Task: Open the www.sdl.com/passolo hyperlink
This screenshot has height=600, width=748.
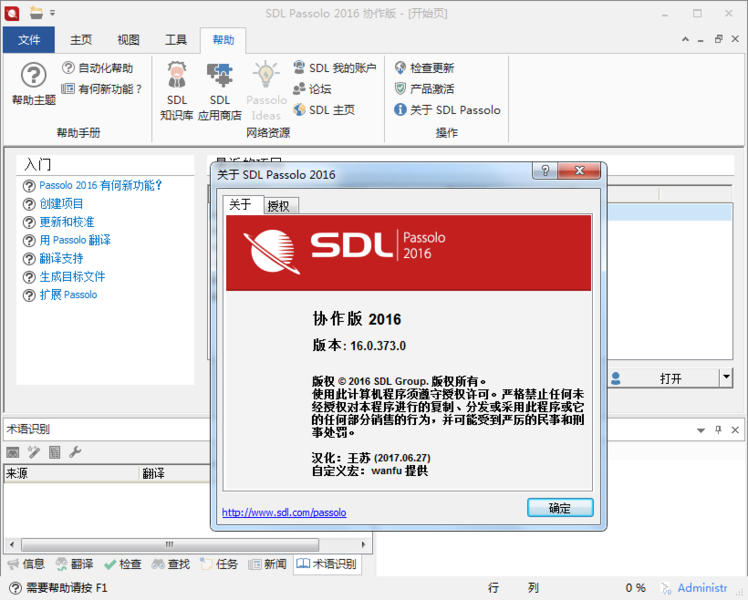Action: pos(284,512)
